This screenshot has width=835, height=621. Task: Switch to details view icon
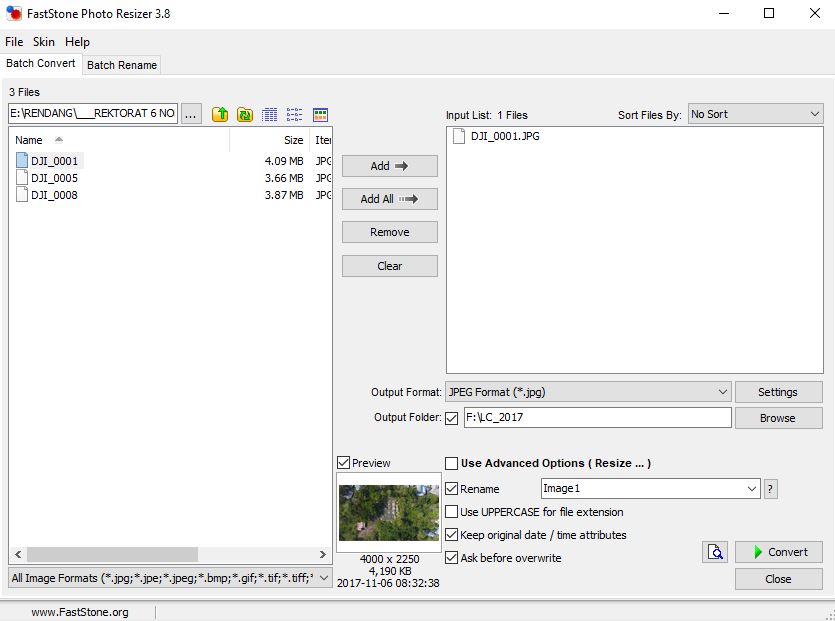[270, 114]
